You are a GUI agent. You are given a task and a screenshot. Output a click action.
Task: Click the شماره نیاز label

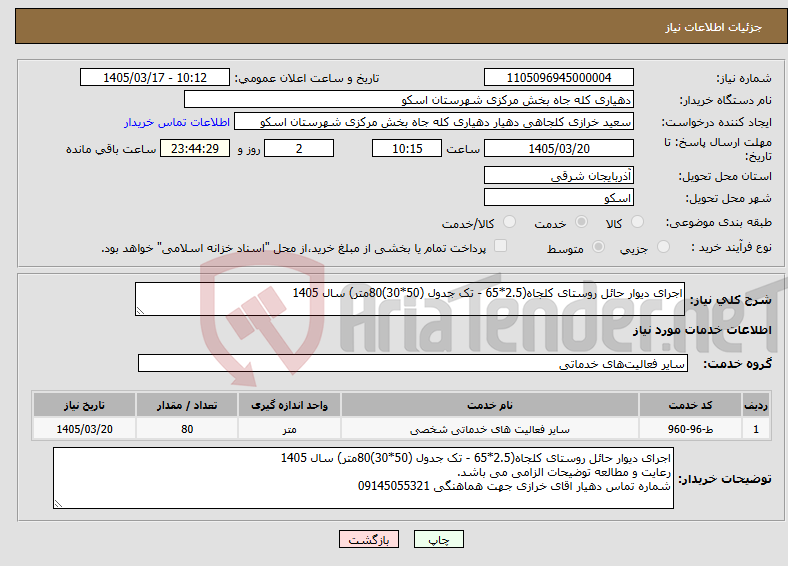pos(744,78)
